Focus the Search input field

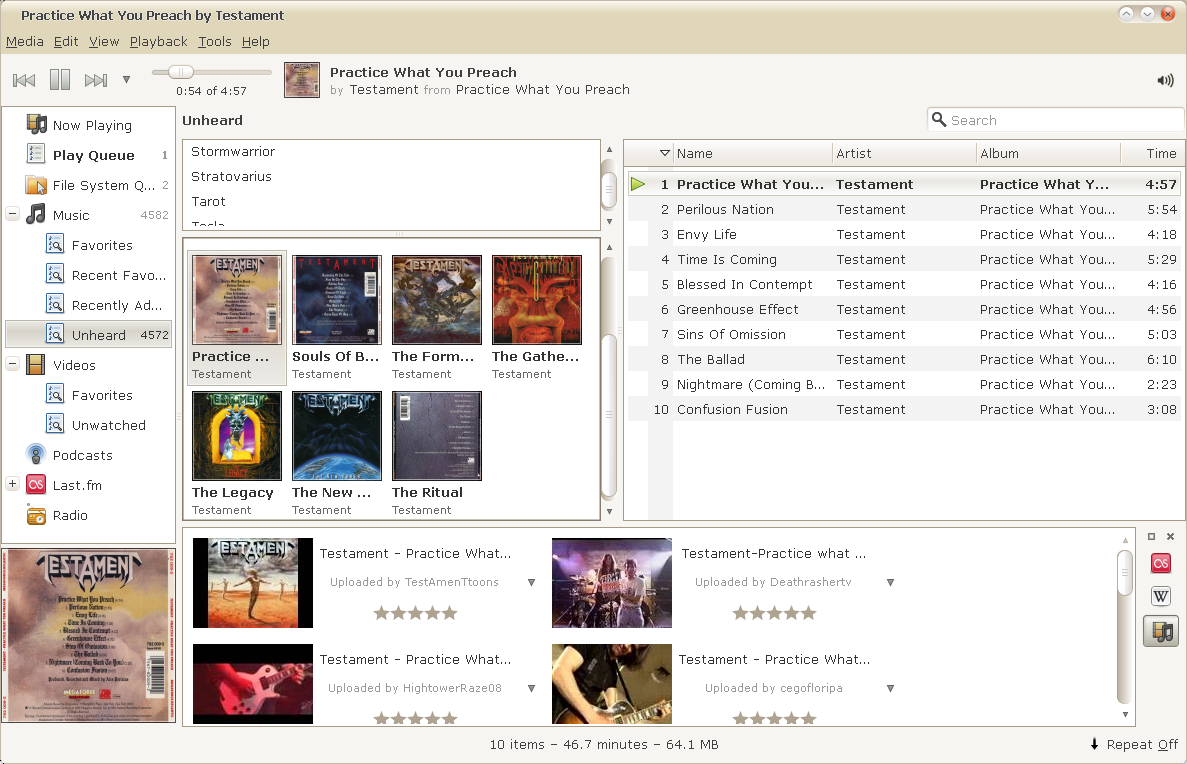click(1055, 120)
